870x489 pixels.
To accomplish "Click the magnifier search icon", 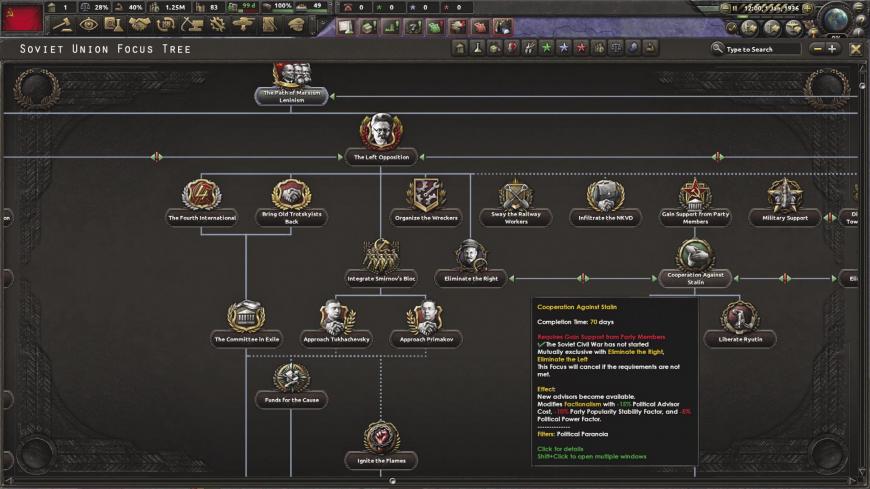I will pyautogui.click(x=717, y=49).
